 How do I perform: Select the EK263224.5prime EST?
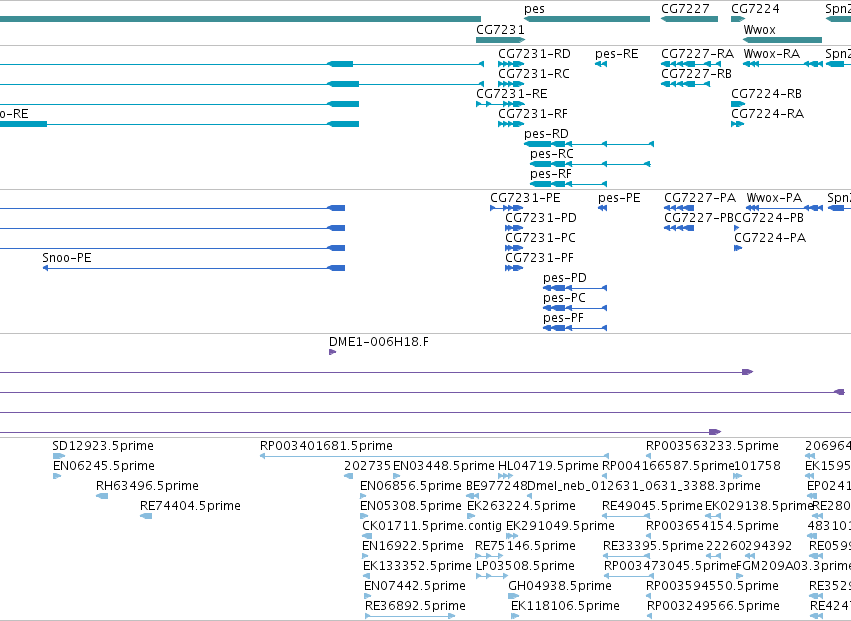[x=471, y=516]
